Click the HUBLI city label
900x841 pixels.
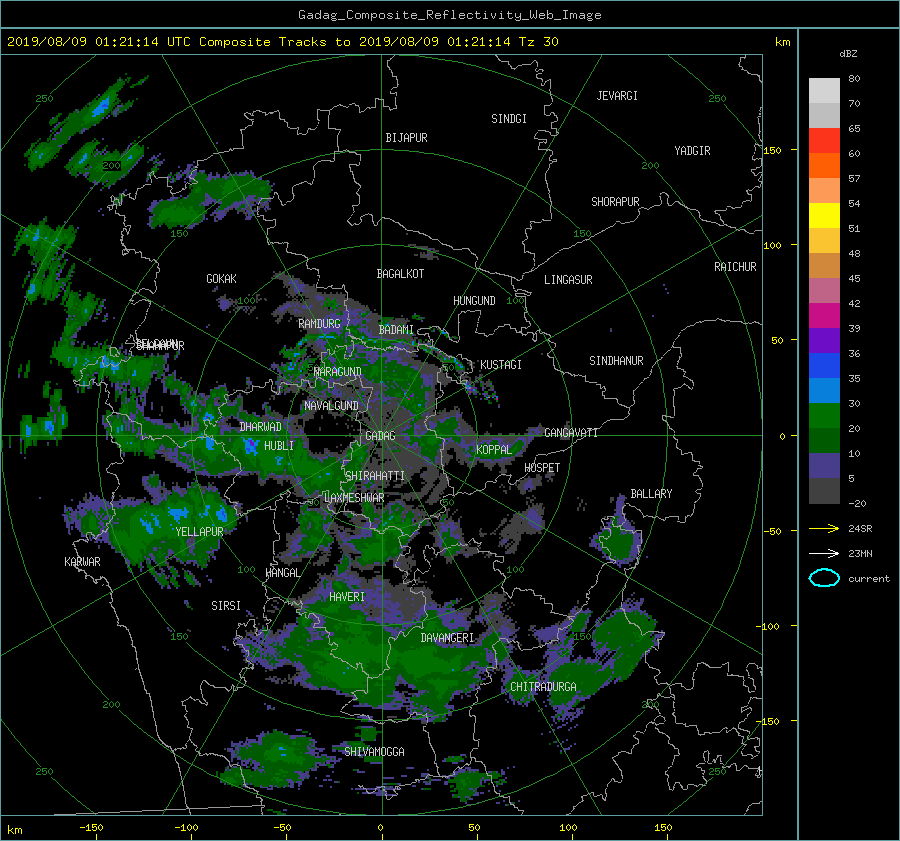pos(279,446)
